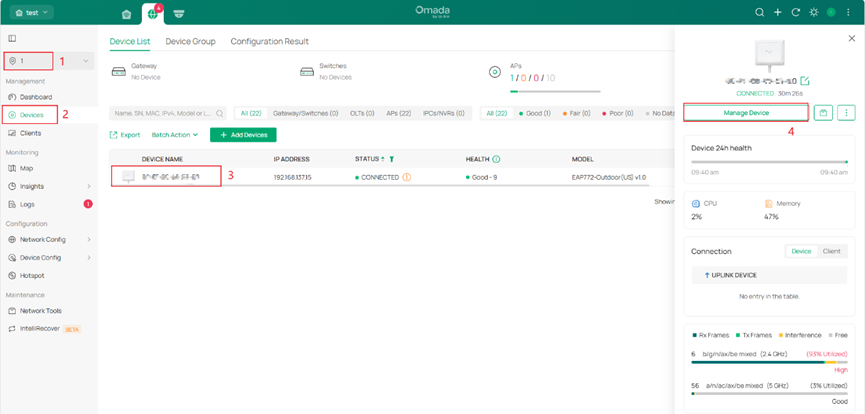Click the APs status count summary
This screenshot has height=414, width=865.
(532, 78)
